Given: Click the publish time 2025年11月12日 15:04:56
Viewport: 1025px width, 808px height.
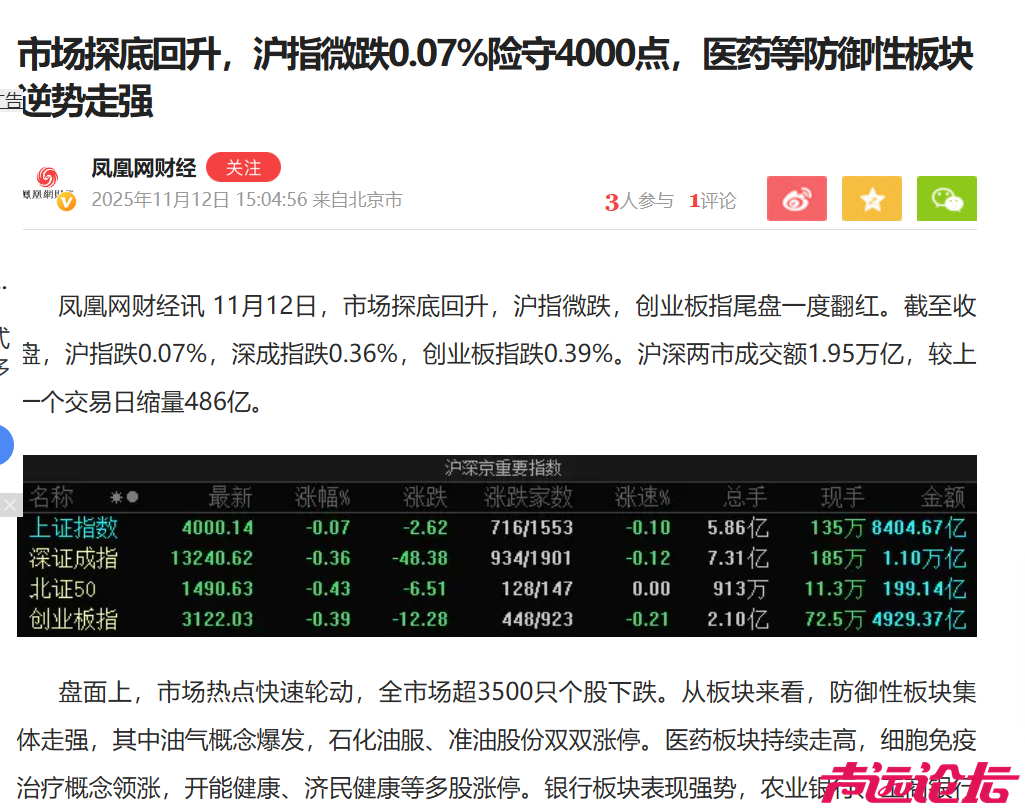Looking at the screenshot, I should click(x=199, y=200).
